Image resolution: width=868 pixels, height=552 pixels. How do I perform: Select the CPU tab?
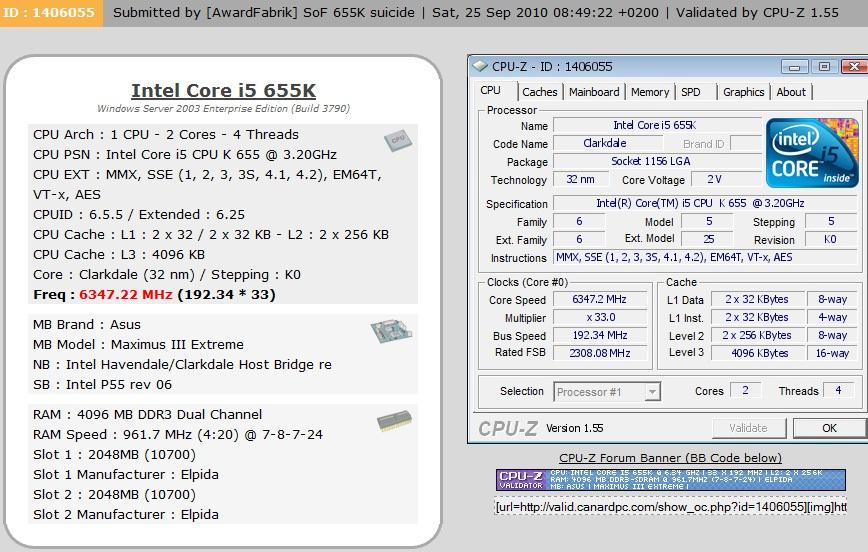[x=490, y=90]
